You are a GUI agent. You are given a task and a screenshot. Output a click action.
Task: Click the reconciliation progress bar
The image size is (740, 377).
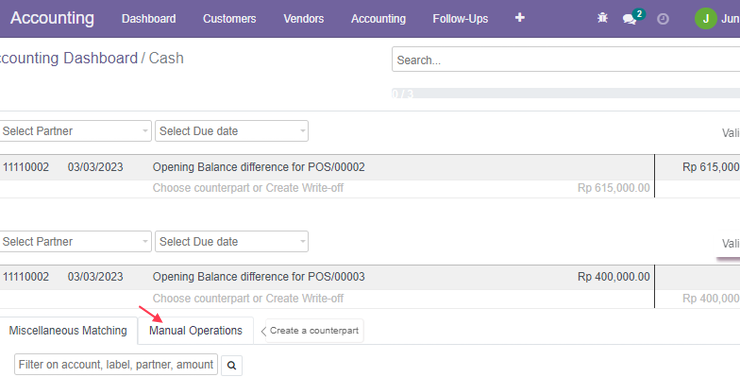(x=566, y=93)
